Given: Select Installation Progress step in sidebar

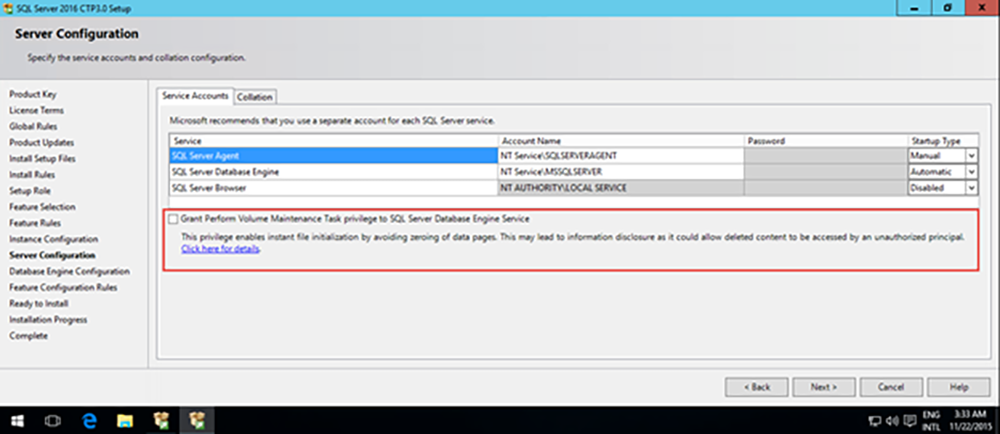Looking at the screenshot, I should tap(48, 320).
